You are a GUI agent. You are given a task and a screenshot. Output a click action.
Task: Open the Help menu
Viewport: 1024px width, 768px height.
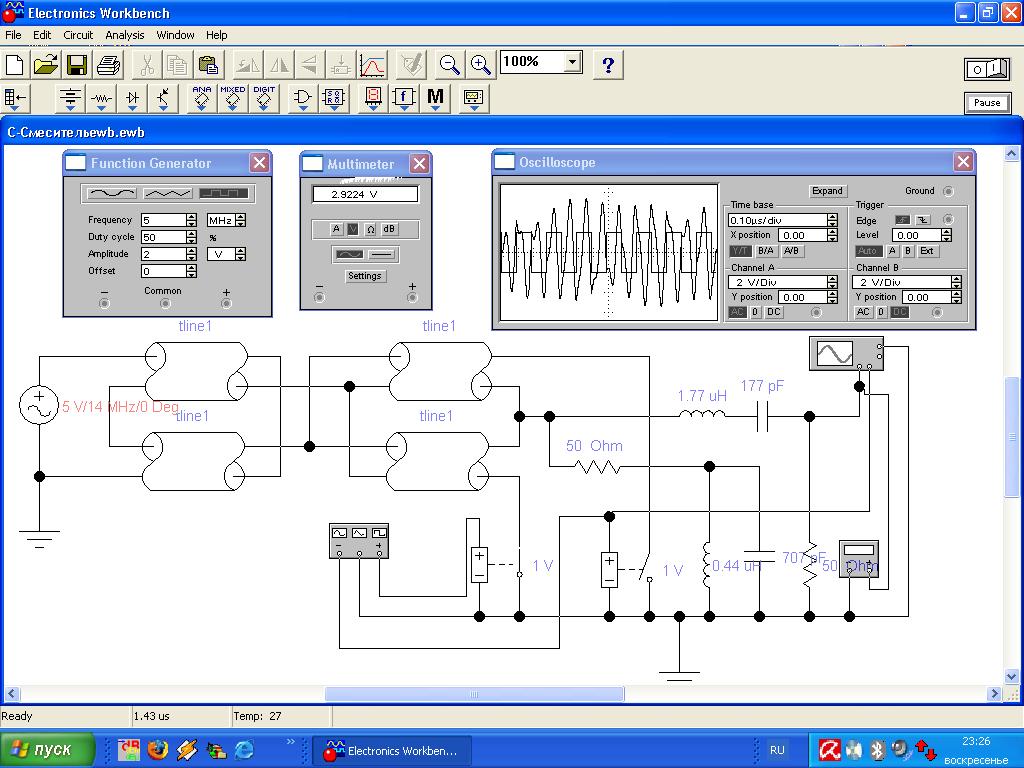click(217, 35)
